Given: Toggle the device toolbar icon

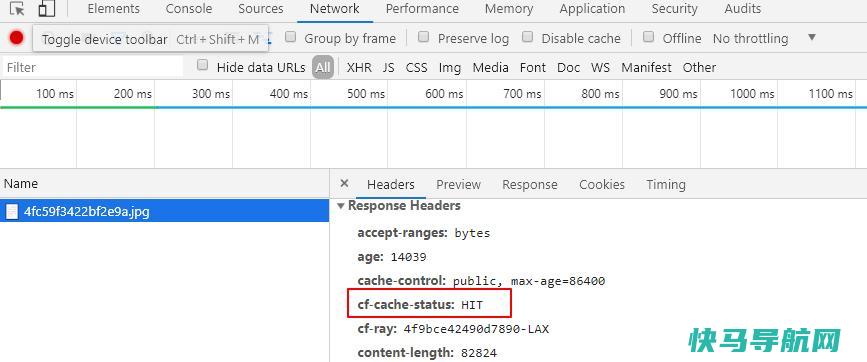Looking at the screenshot, I should click(x=47, y=9).
